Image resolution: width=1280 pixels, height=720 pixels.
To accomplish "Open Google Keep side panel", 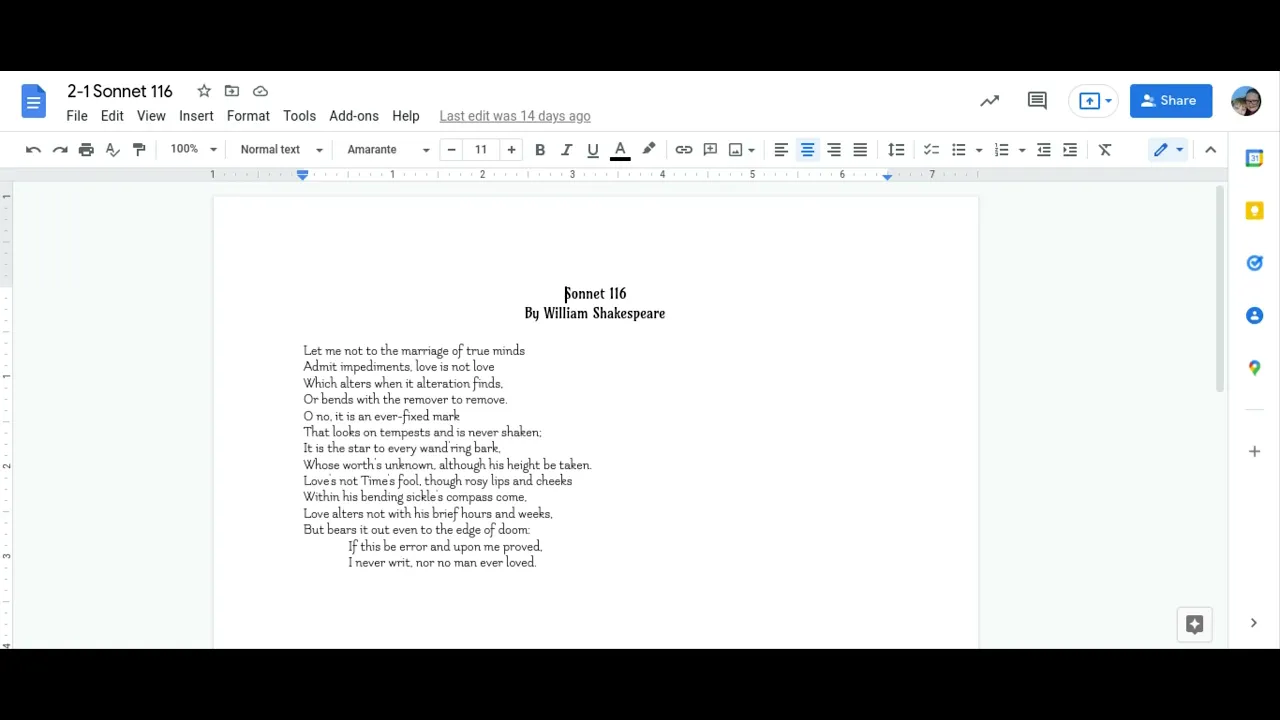I will [1254, 211].
